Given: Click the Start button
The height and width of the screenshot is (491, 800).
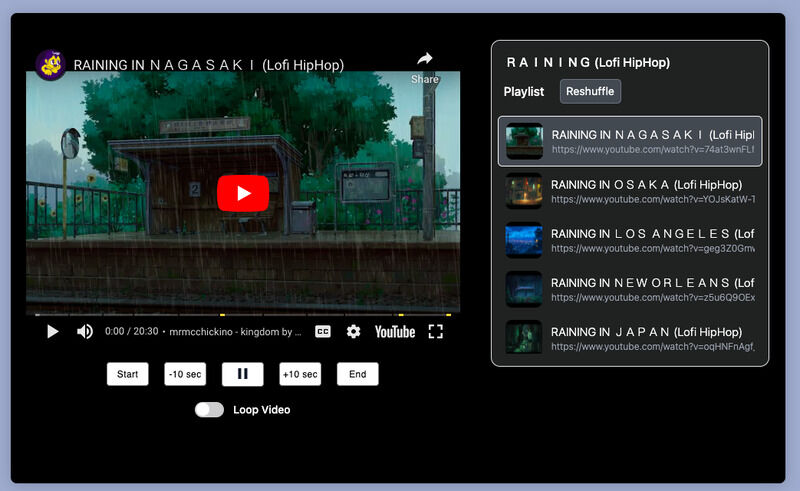Looking at the screenshot, I should click(128, 374).
